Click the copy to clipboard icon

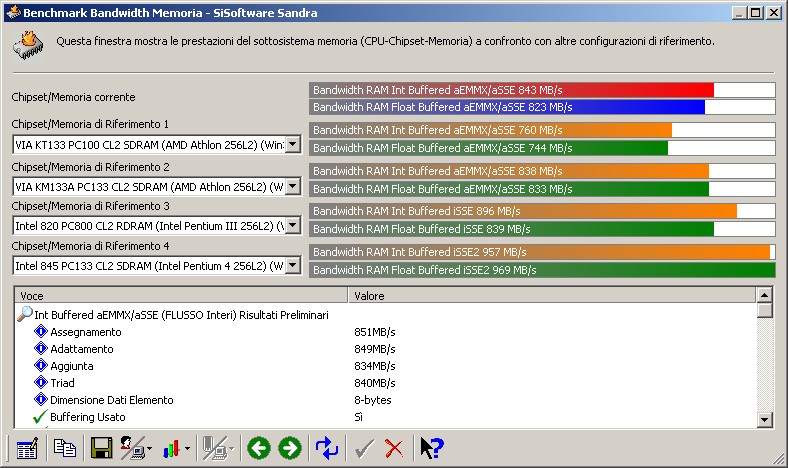[x=65, y=448]
